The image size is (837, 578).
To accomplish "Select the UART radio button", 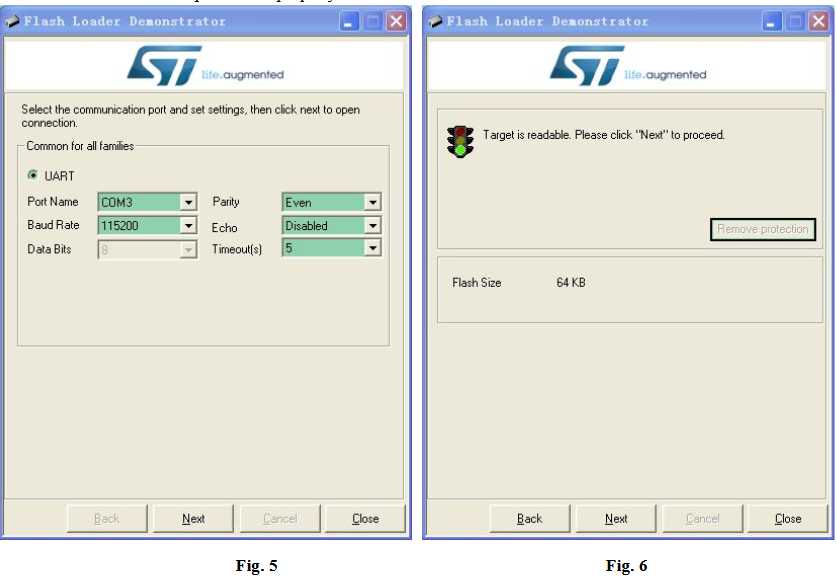I will point(33,175).
